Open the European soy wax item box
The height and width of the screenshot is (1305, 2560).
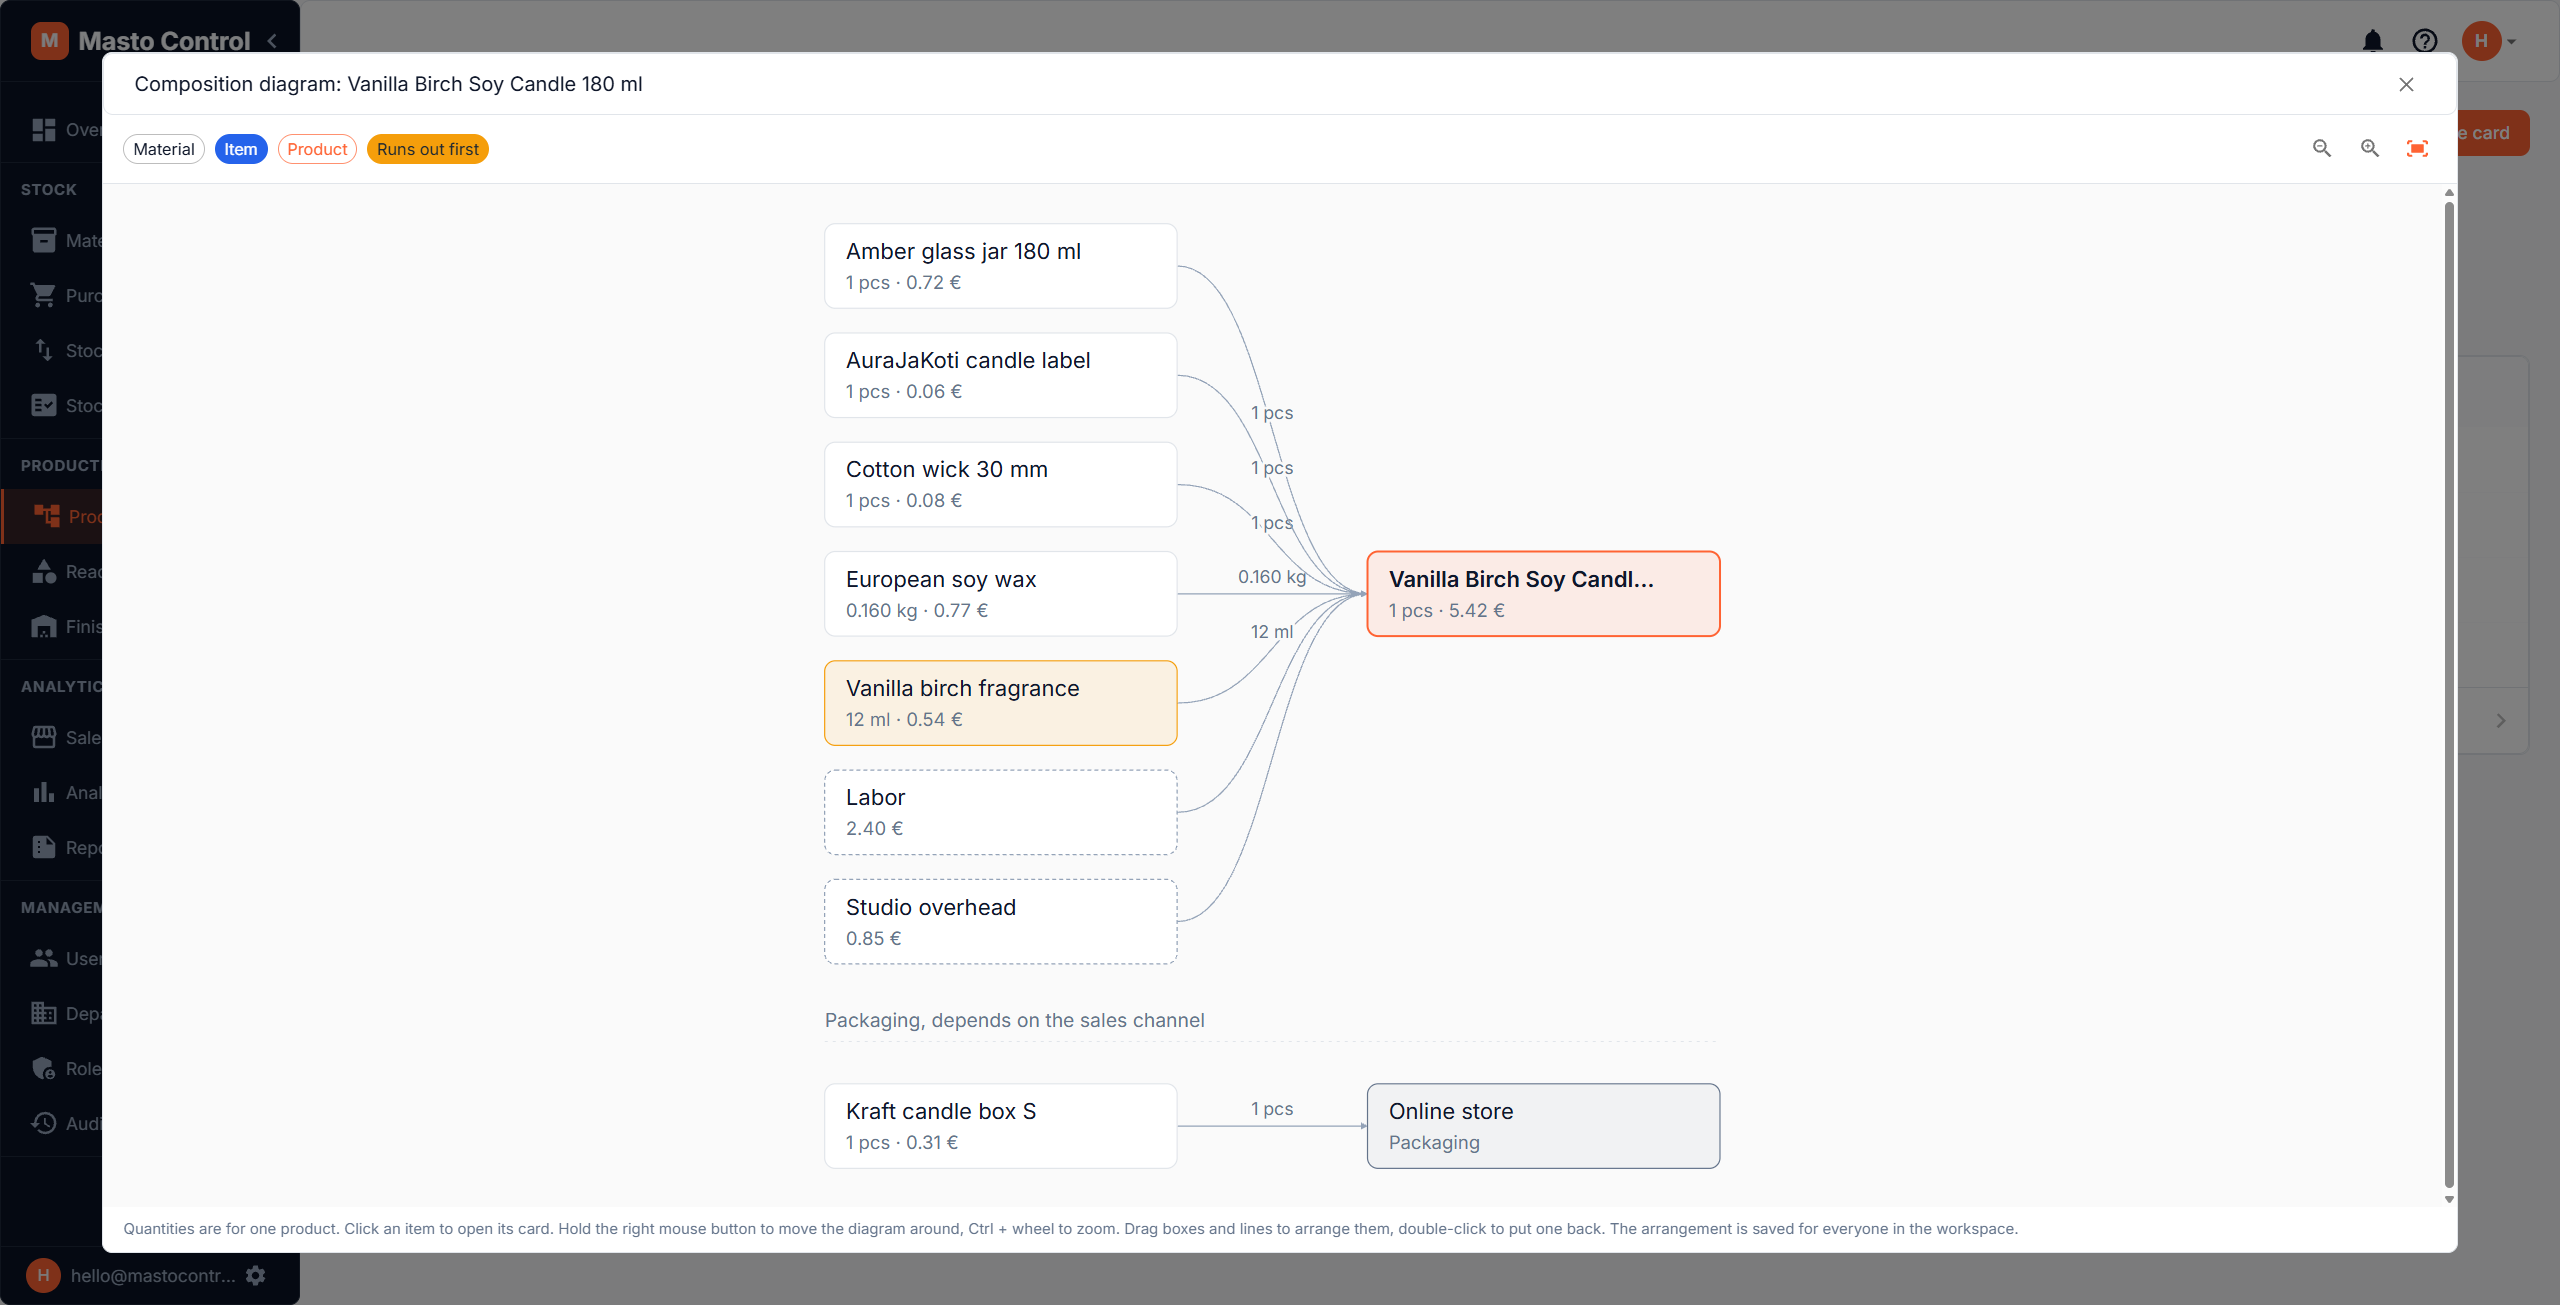click(1001, 594)
